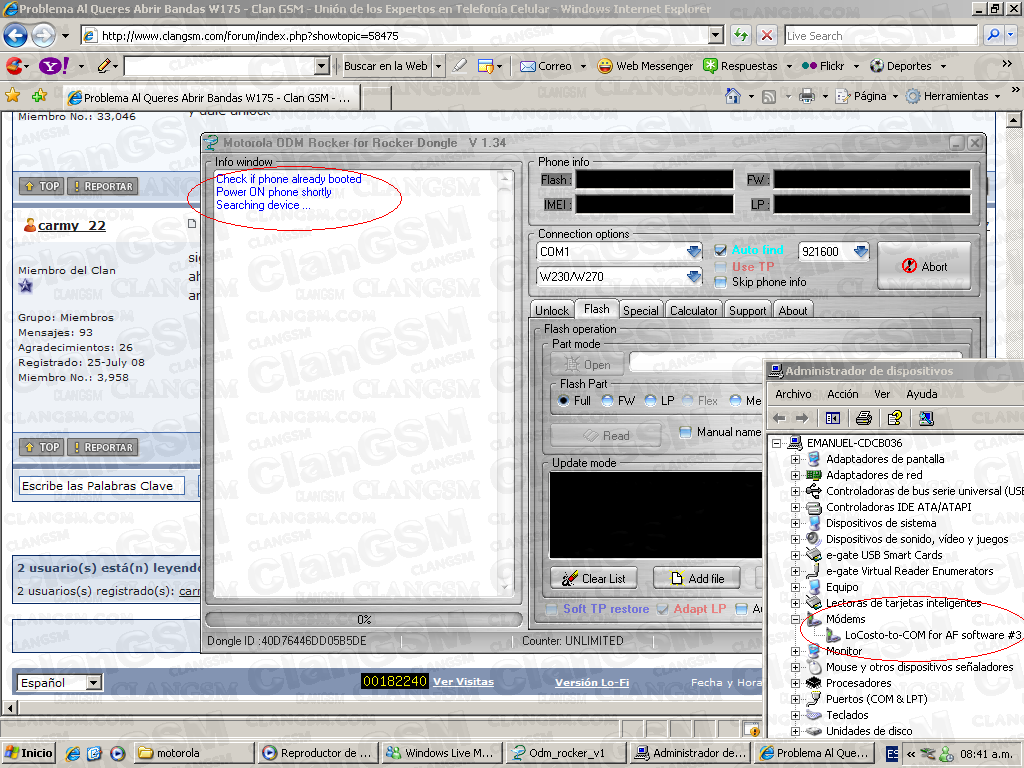Toggle the Auto find checkbox
This screenshot has height=768, width=1024.
point(720,250)
